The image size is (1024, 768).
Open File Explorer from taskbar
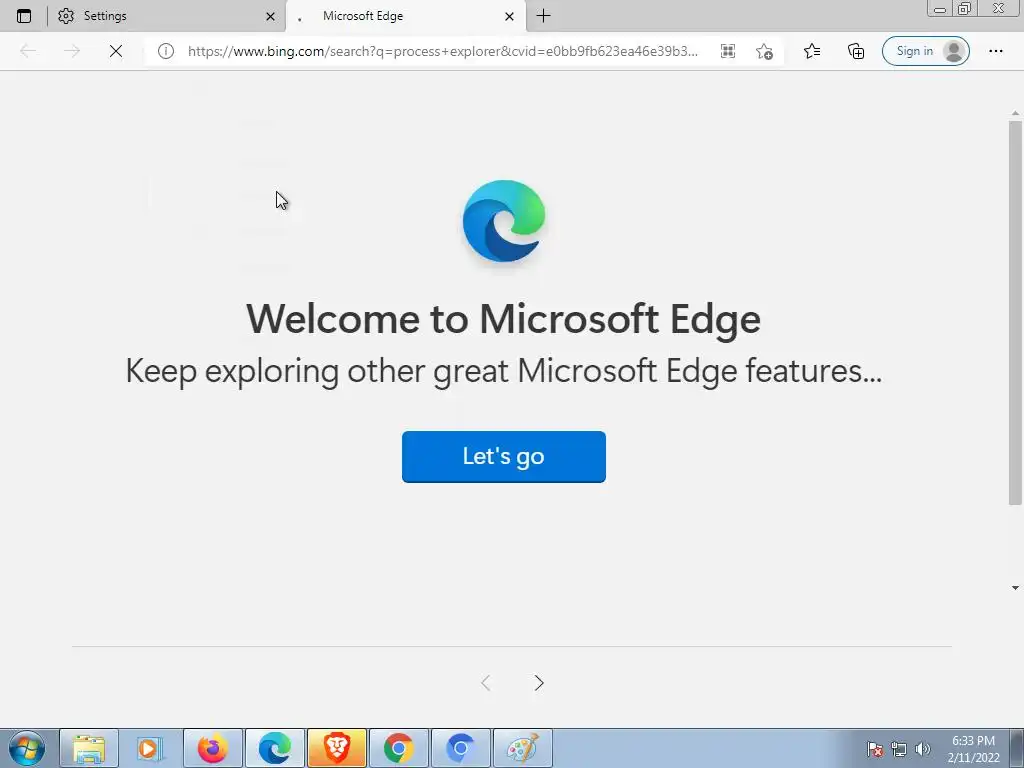89,748
